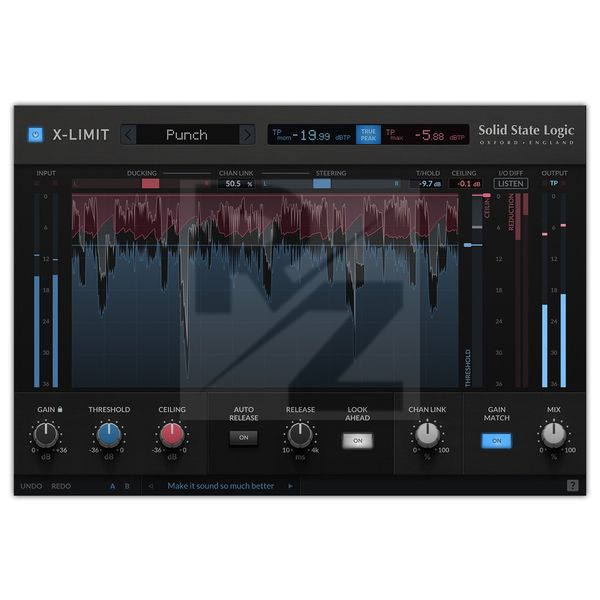600x600 pixels.
Task: Adjust the red DUCKING slider handle
Action: 150,184
